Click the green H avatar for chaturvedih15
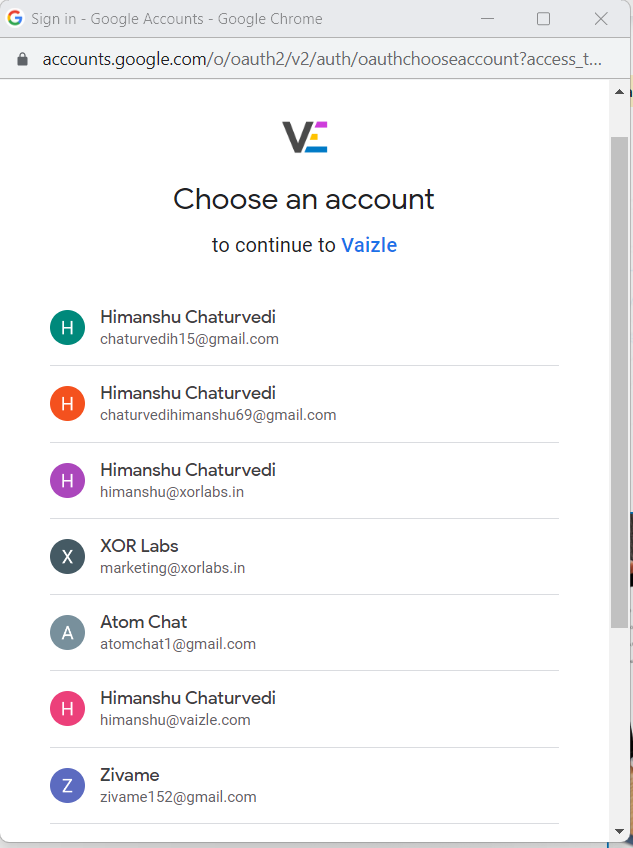 point(68,327)
